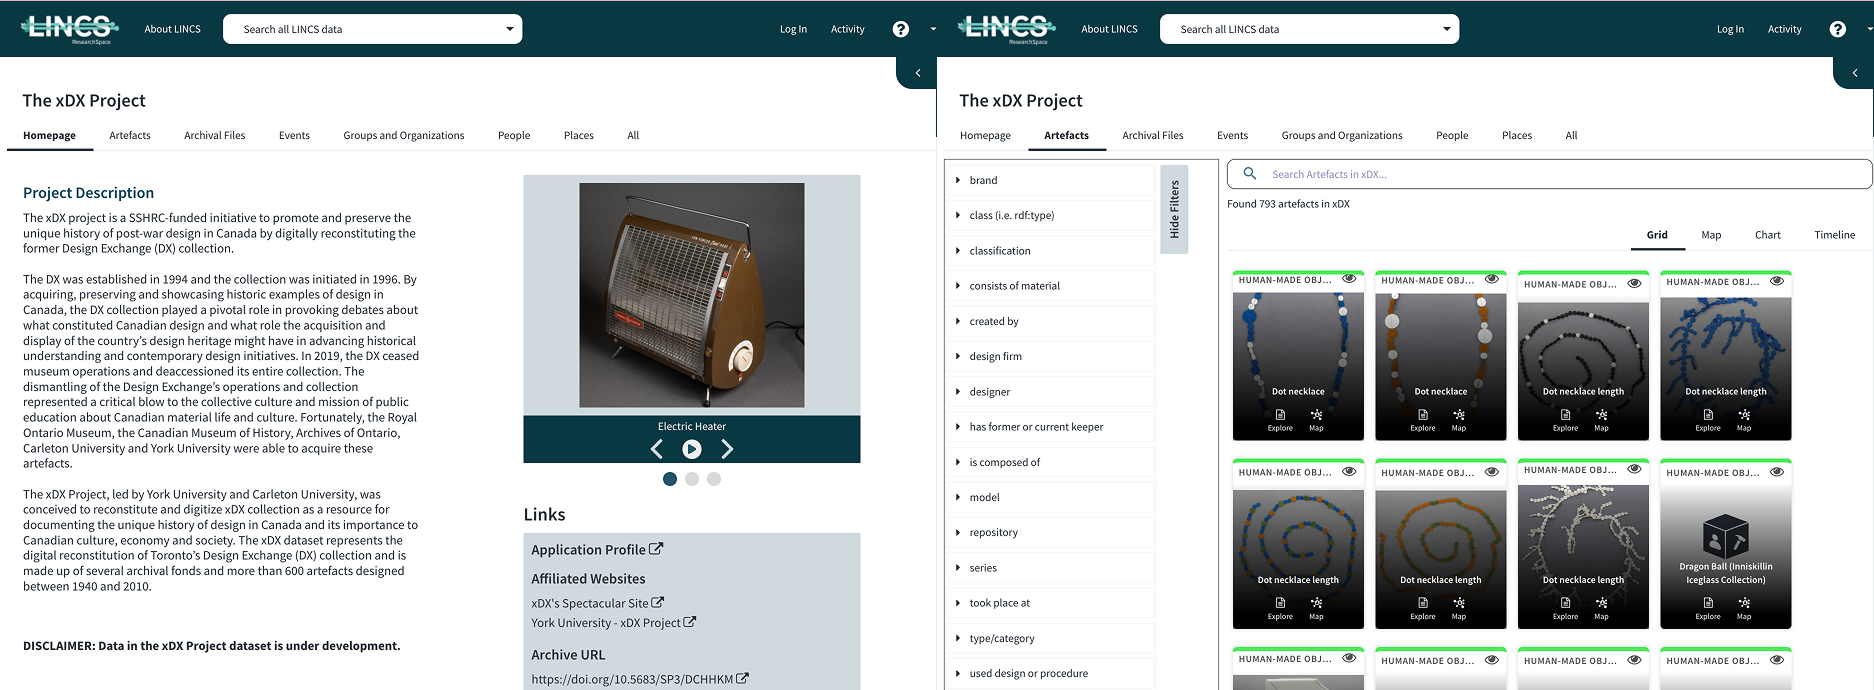Toggle eye icon on Dragon Ball card
This screenshot has width=1874, height=690.
pos(1777,472)
